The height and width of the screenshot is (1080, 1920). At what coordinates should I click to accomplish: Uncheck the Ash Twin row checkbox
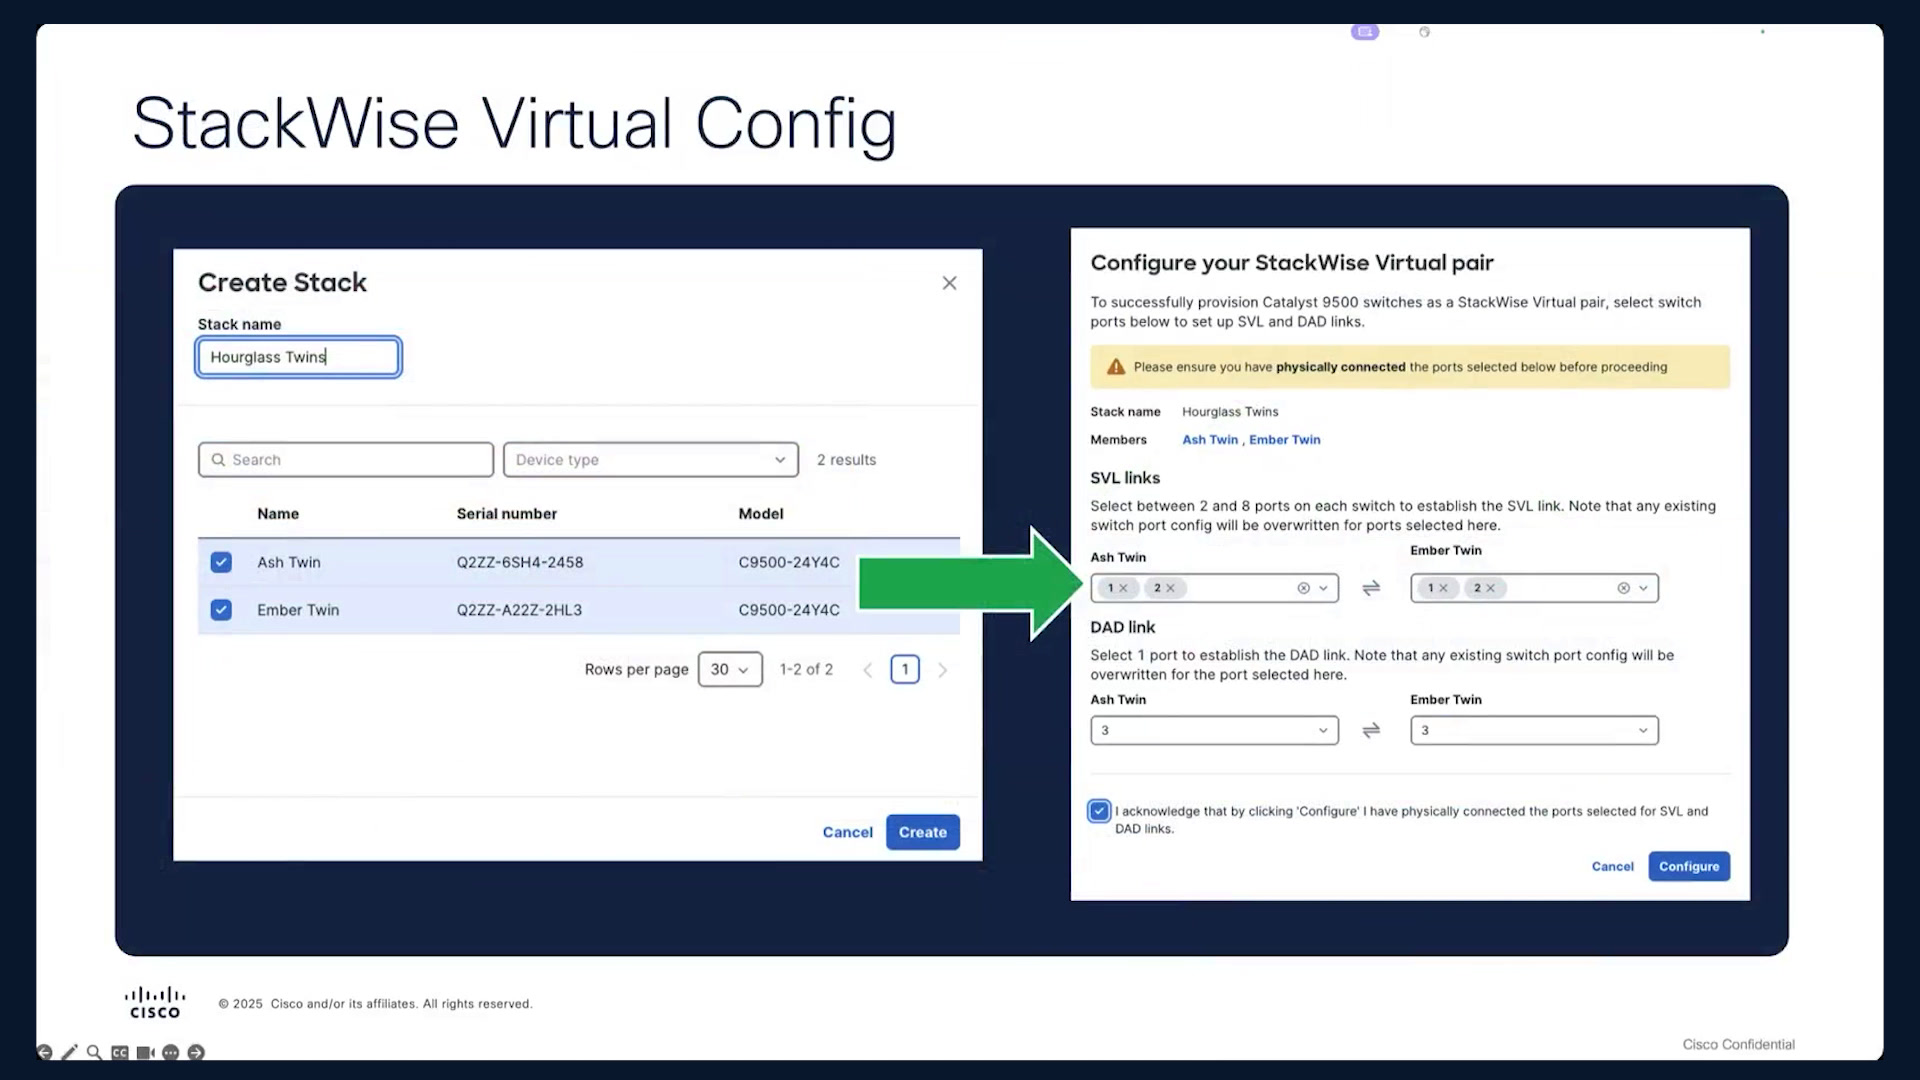coord(221,562)
